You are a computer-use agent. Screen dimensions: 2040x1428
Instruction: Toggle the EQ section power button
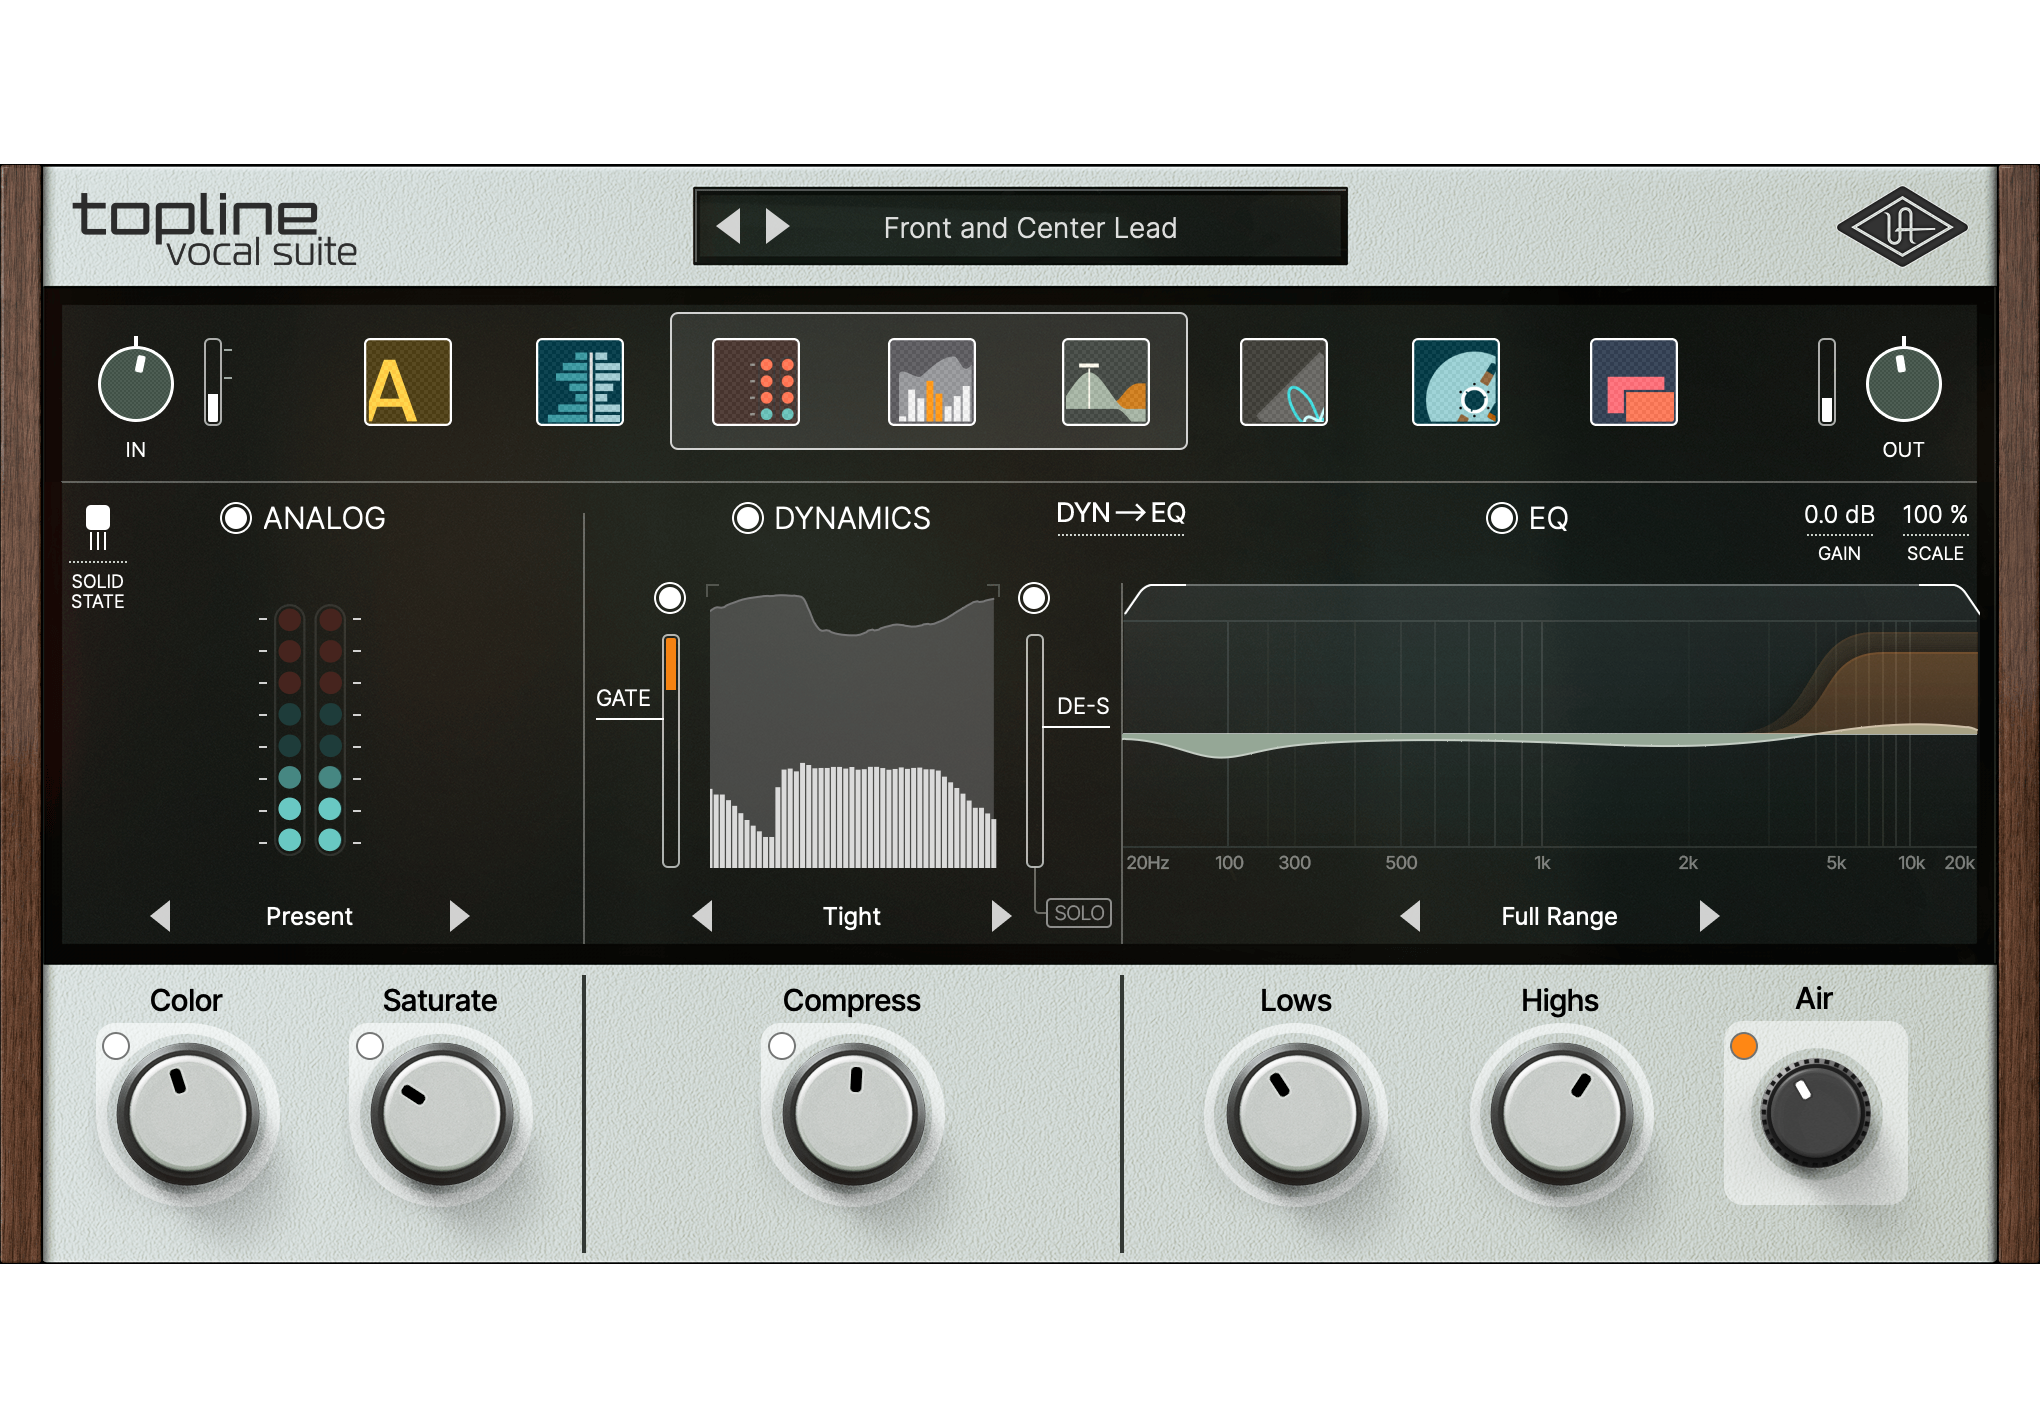click(1502, 518)
